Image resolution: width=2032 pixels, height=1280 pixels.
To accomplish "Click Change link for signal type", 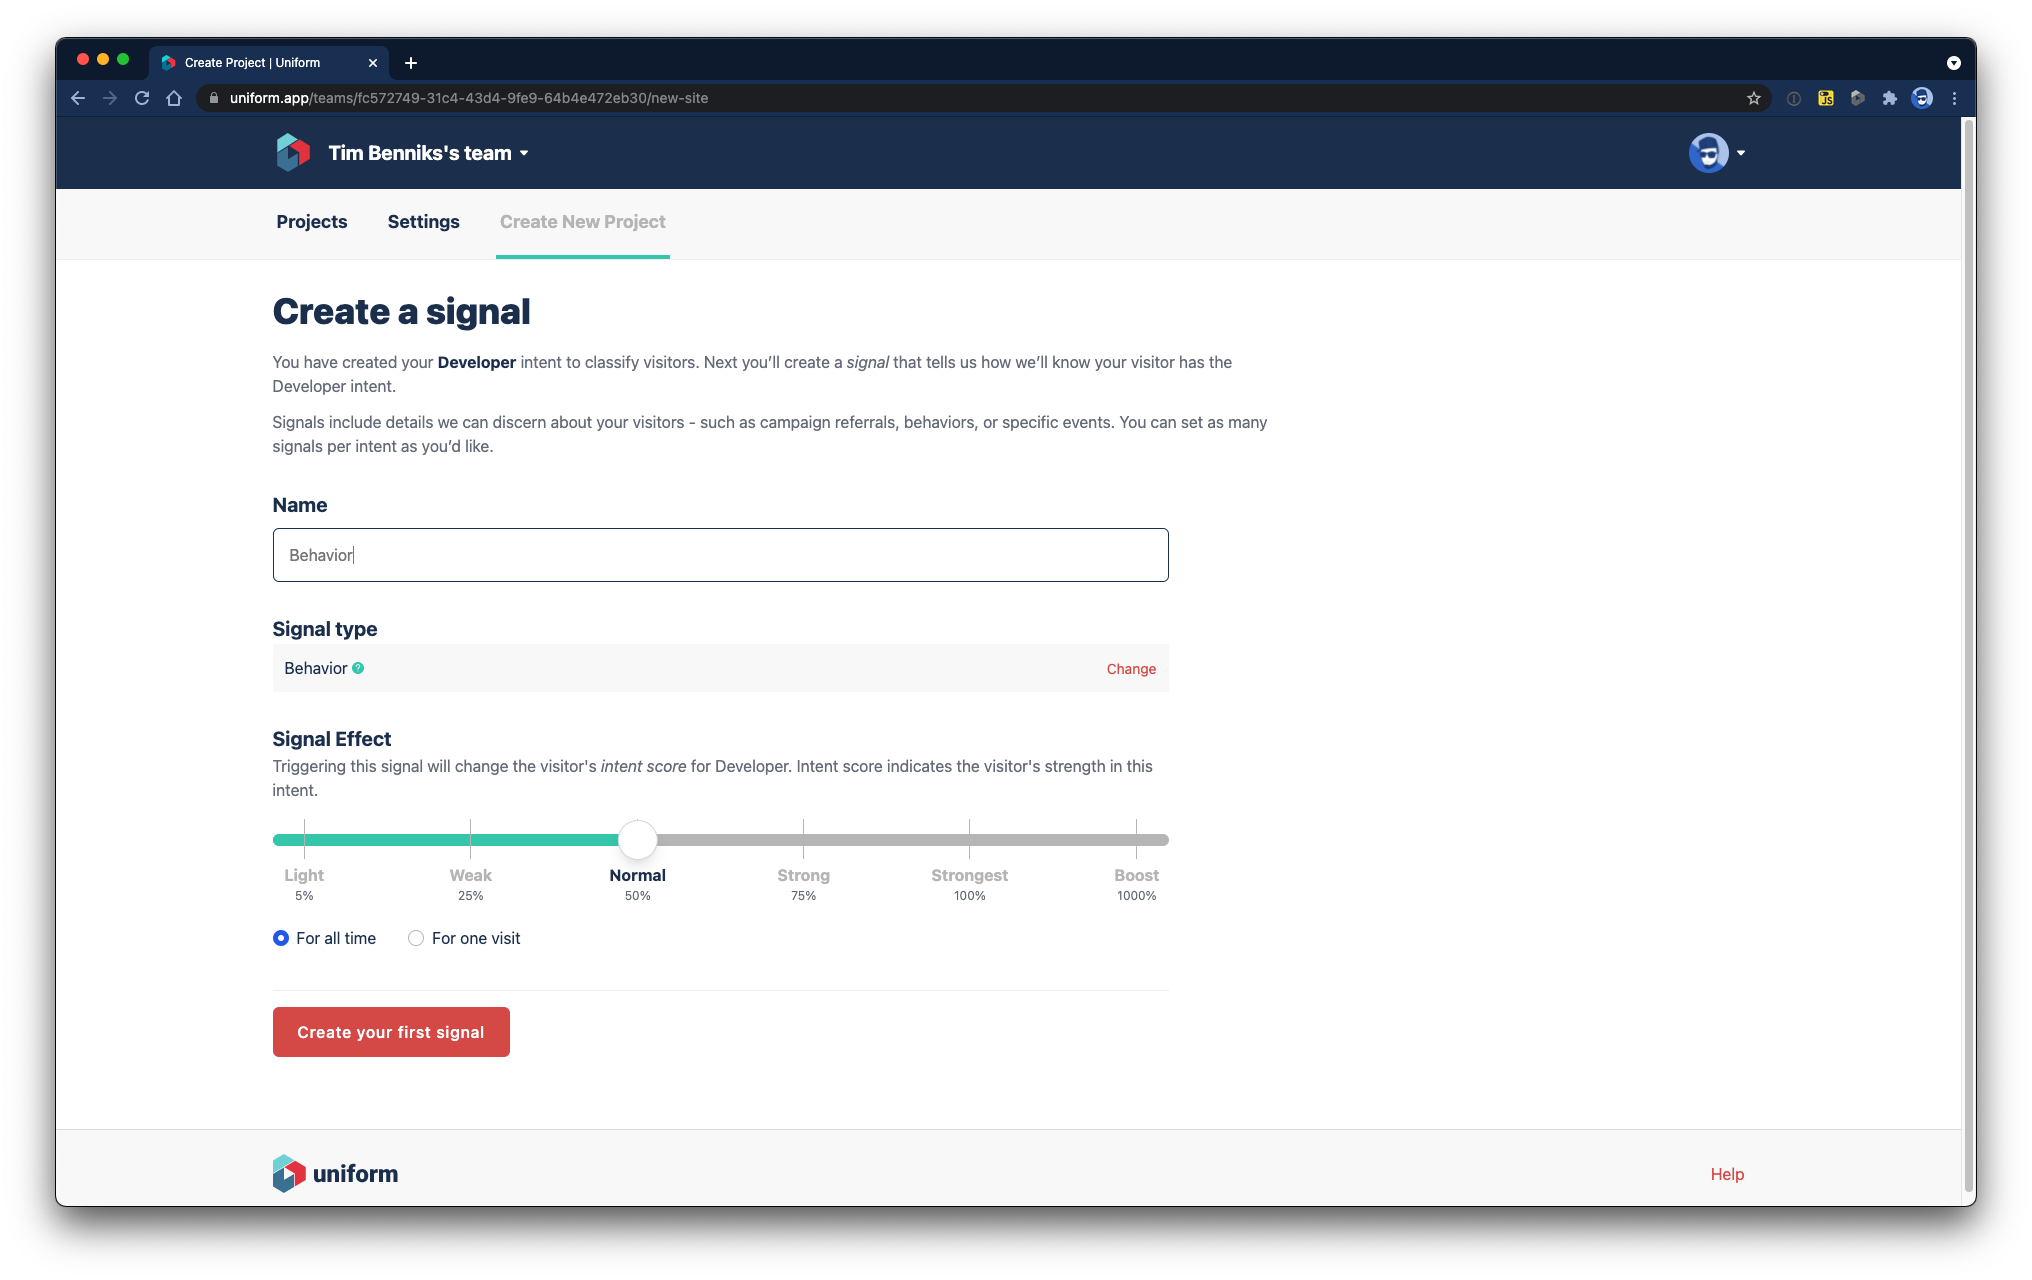I will click(x=1131, y=669).
